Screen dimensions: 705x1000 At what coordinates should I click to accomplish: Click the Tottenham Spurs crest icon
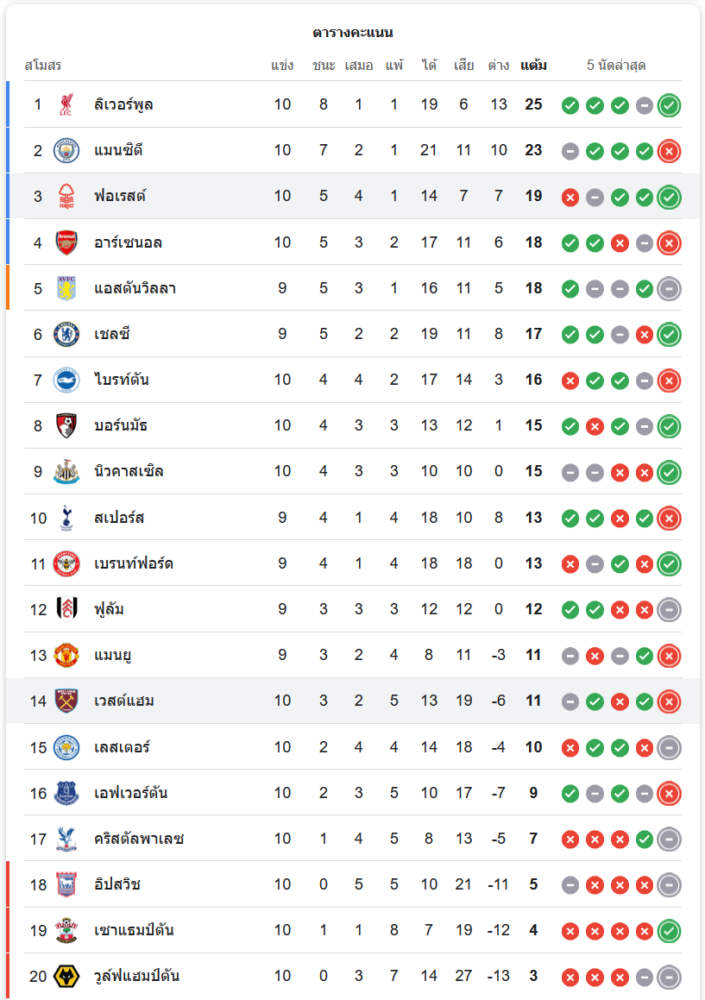click(x=66, y=517)
